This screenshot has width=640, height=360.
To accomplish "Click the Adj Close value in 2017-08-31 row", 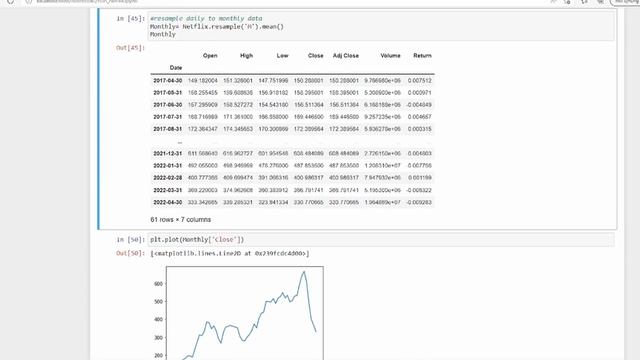I will tap(344, 129).
